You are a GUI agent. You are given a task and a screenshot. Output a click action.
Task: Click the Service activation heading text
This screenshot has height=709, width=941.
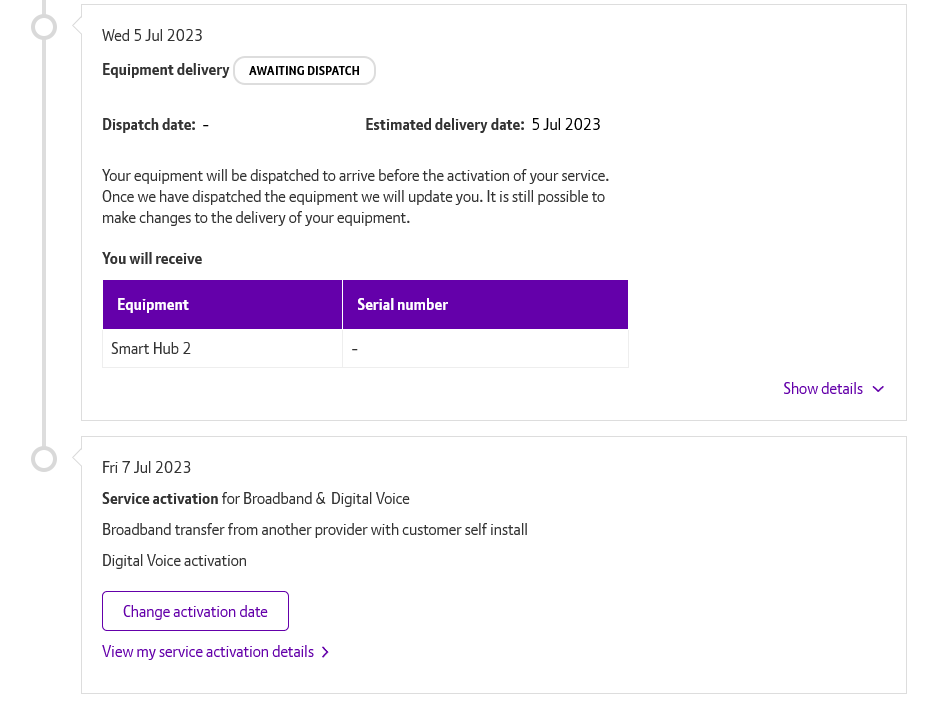coord(159,498)
